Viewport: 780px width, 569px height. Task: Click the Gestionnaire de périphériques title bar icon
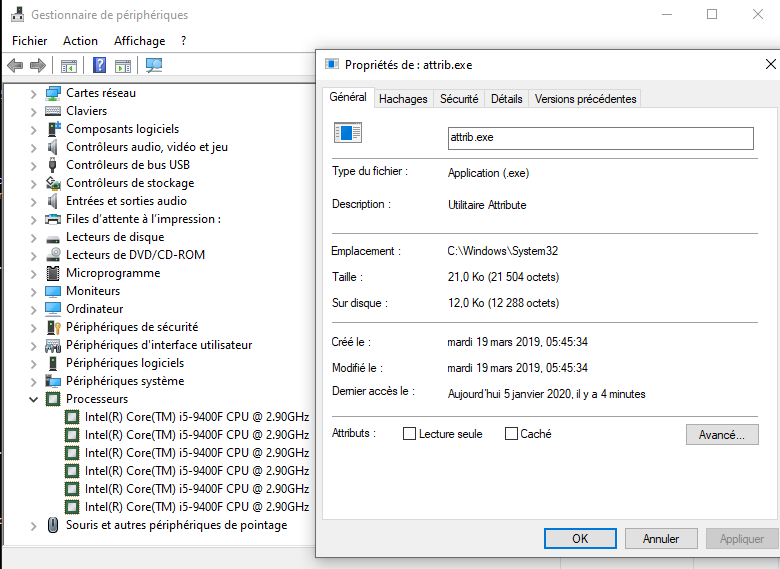tap(17, 14)
